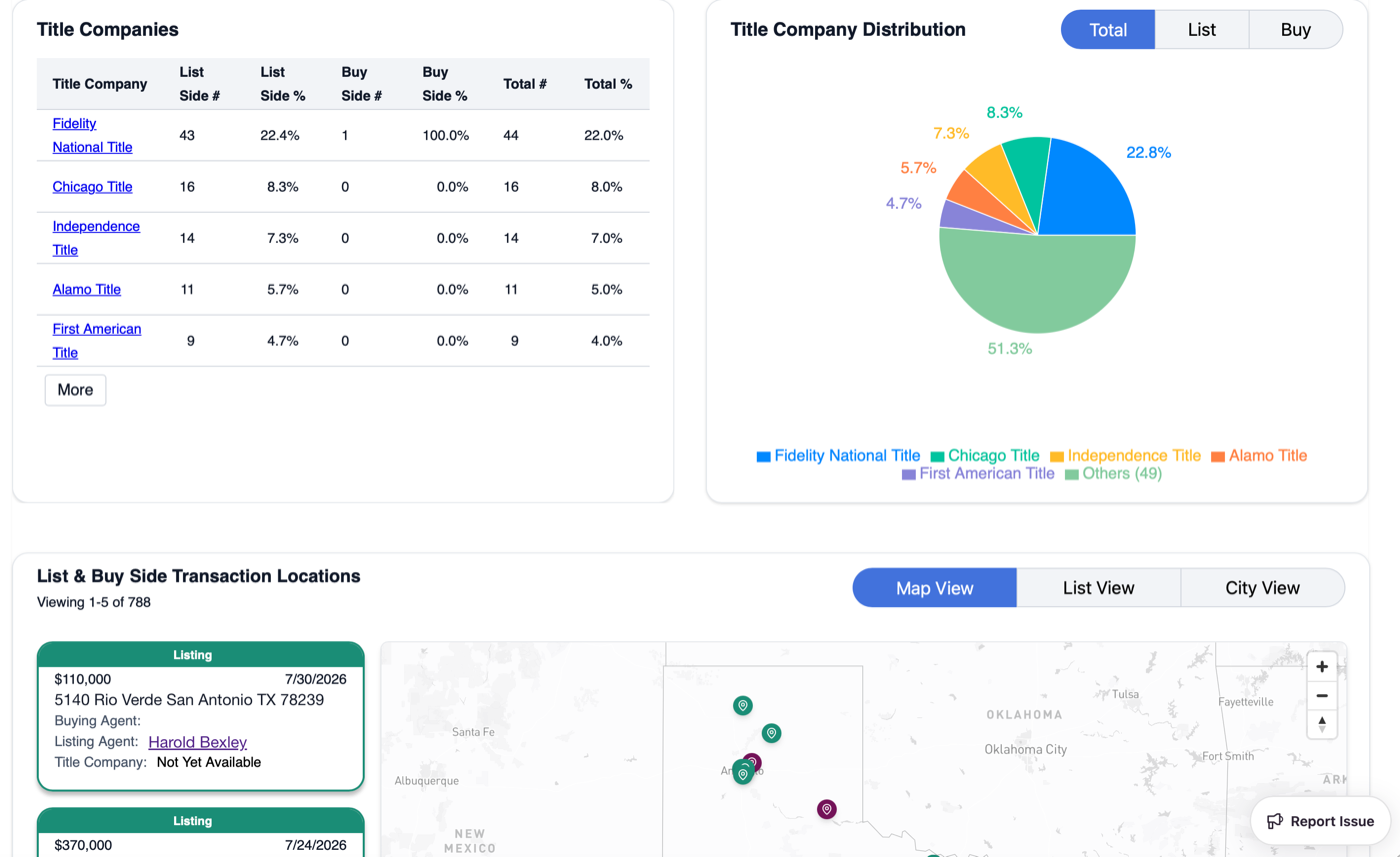Show Total title company distribution

point(1108,30)
